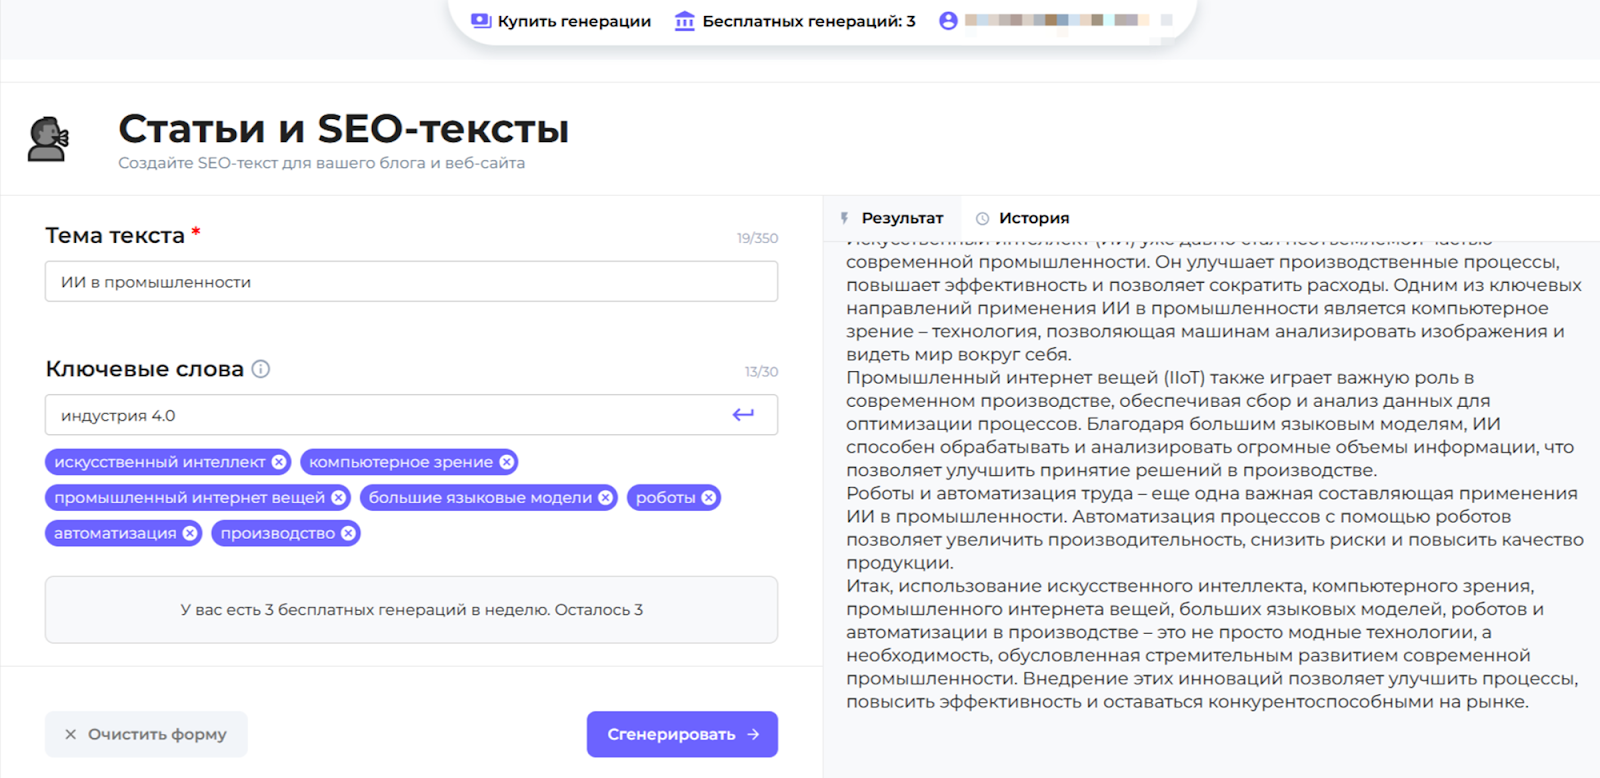Remove the 'большие языковые модели' tag

point(606,498)
